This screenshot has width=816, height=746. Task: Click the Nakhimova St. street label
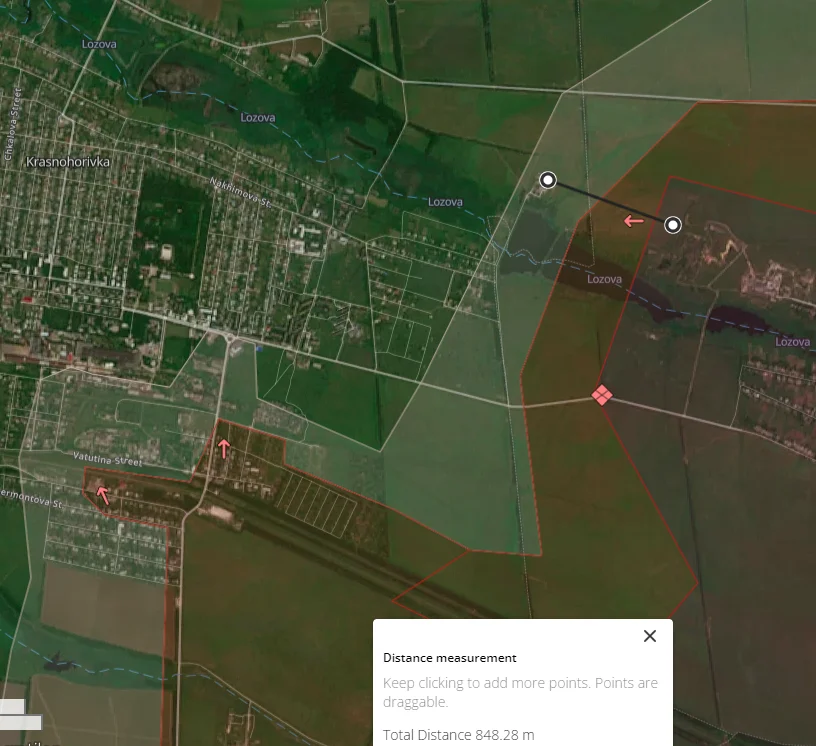tap(240, 193)
